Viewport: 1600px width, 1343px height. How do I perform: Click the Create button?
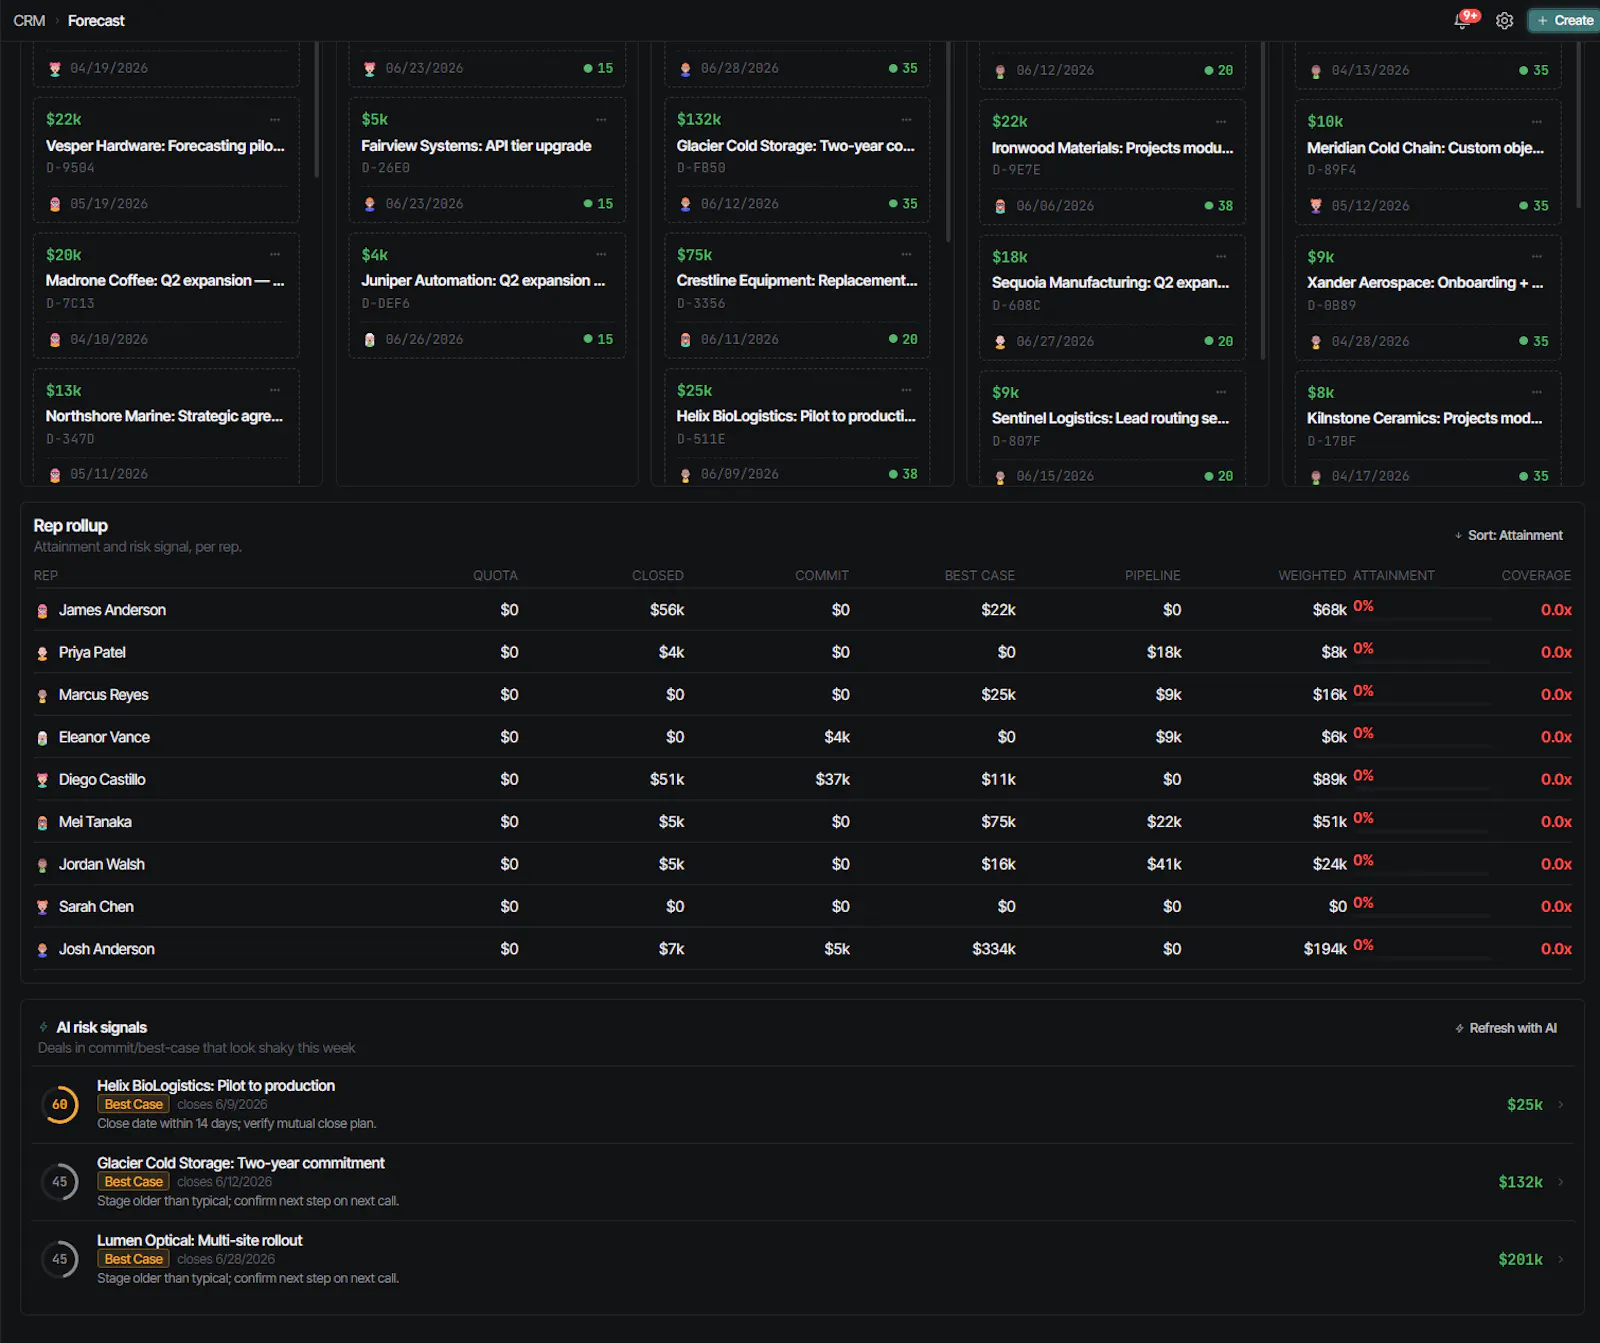coord(1565,20)
